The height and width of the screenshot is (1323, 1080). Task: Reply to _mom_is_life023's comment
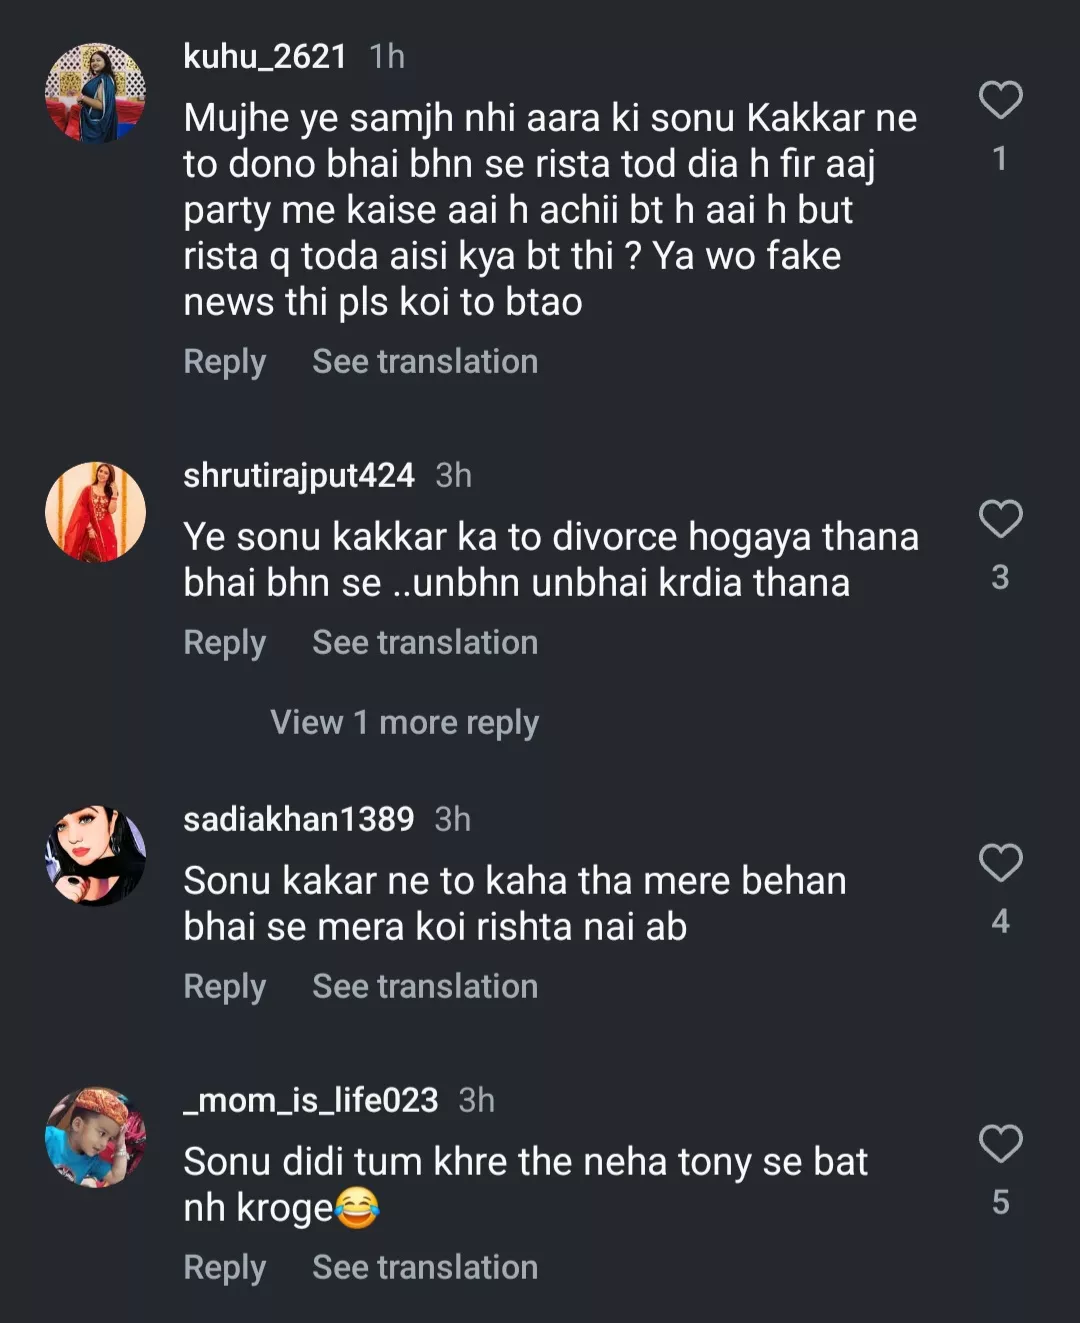(225, 1268)
